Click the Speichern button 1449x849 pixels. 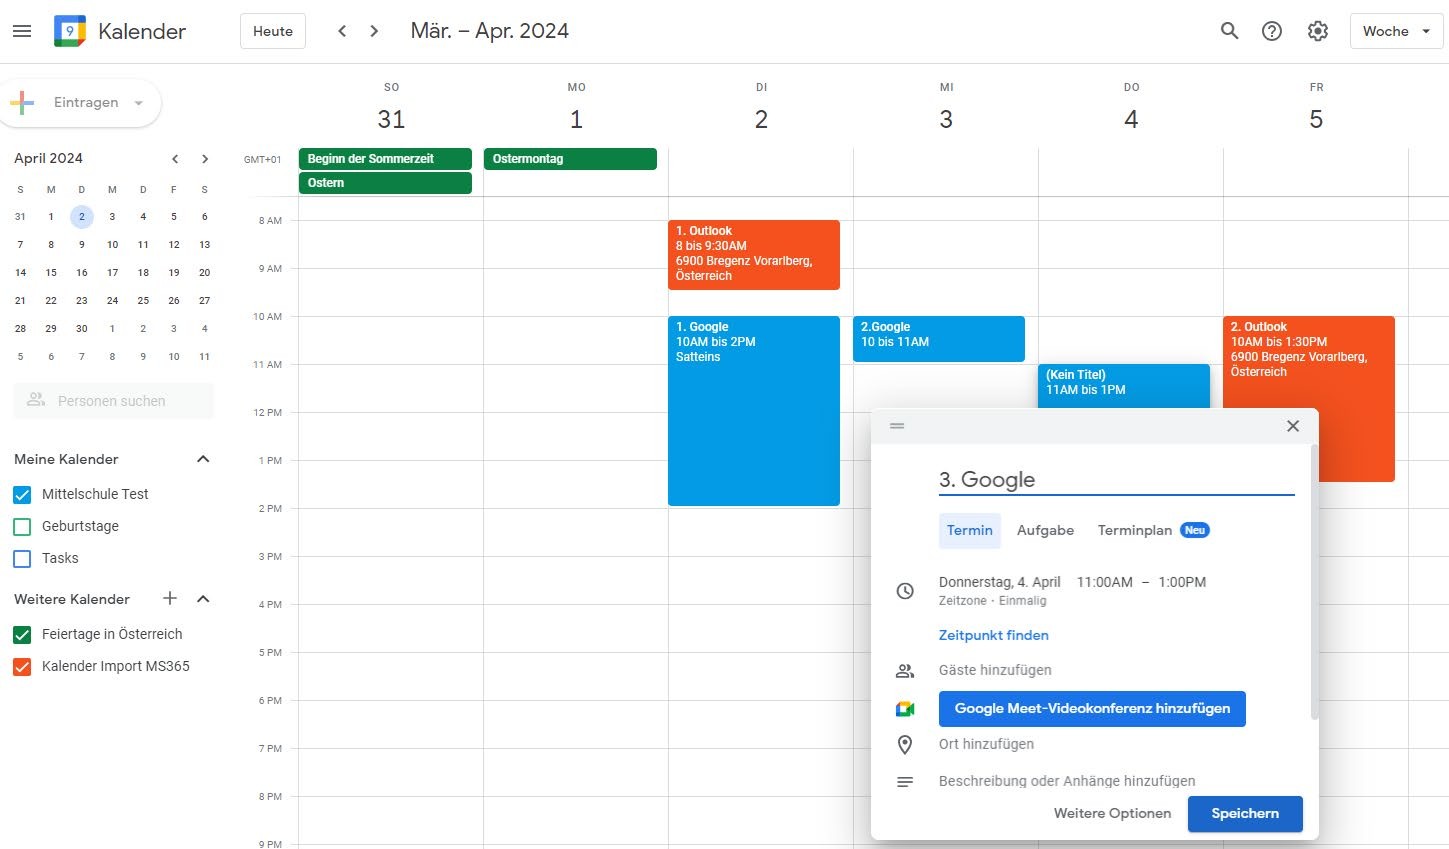click(1244, 813)
